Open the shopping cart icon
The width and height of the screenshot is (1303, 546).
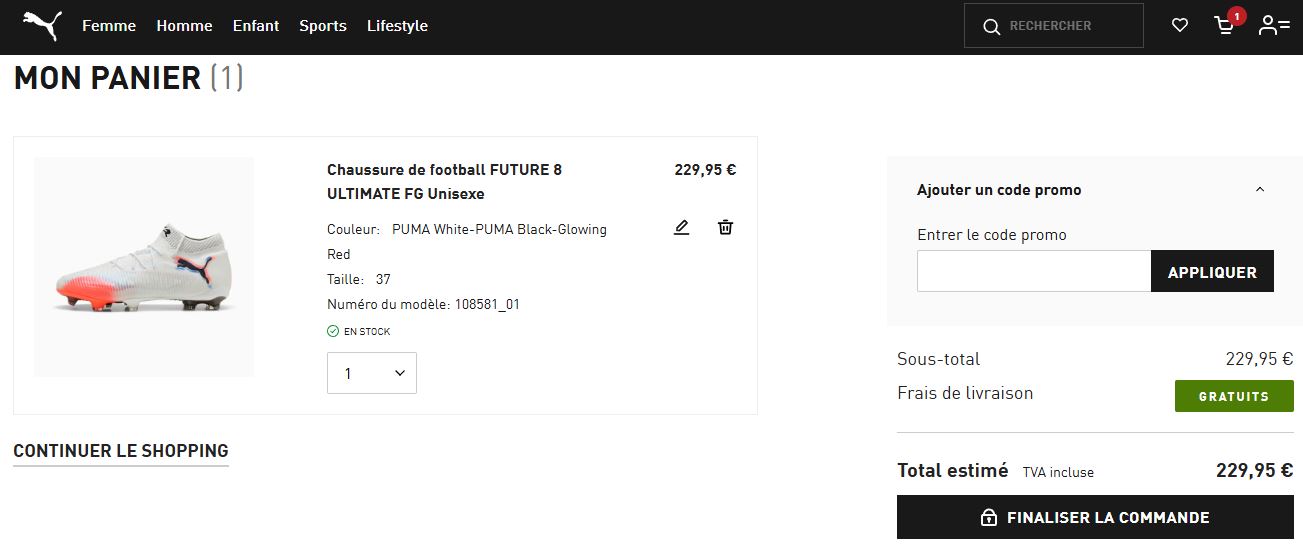pos(1225,26)
